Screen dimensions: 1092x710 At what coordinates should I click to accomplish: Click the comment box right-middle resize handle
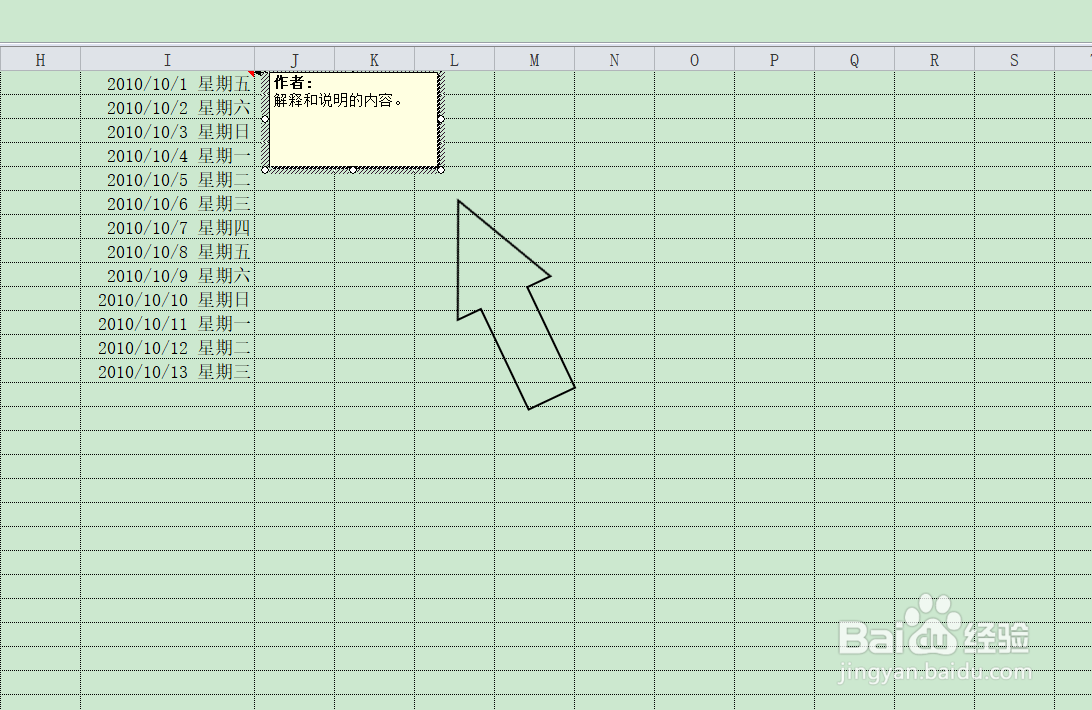click(x=441, y=119)
